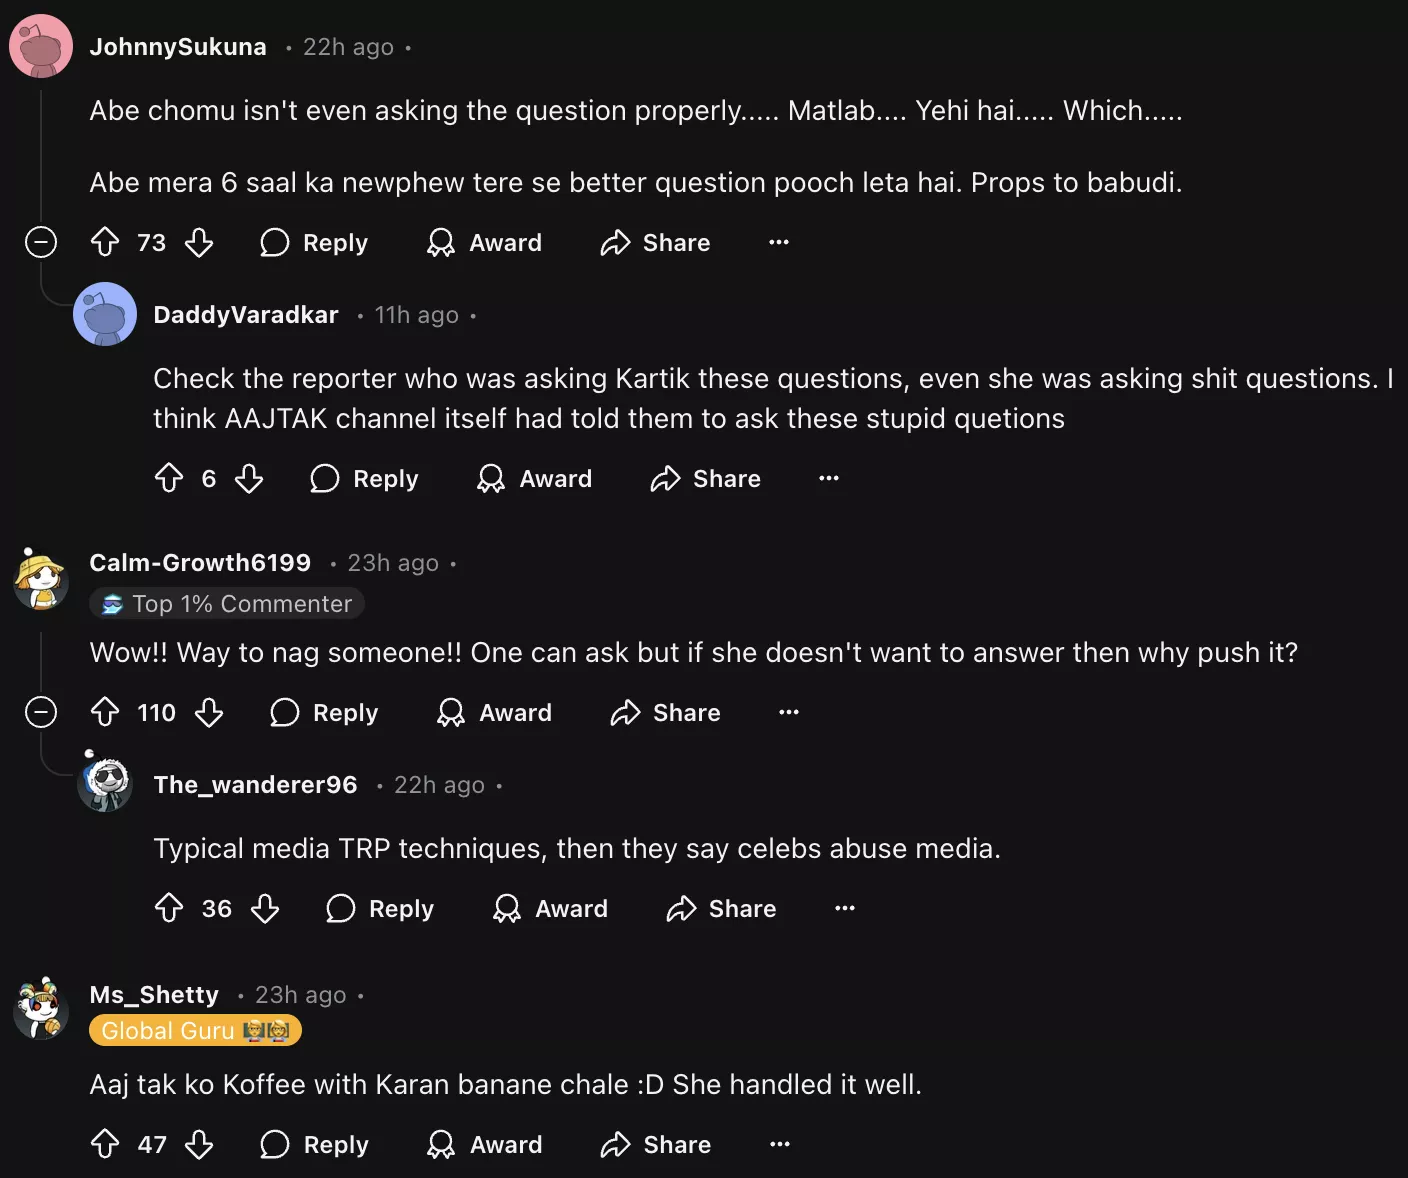Open more options on Ms_Shetty's comment

tap(780, 1144)
